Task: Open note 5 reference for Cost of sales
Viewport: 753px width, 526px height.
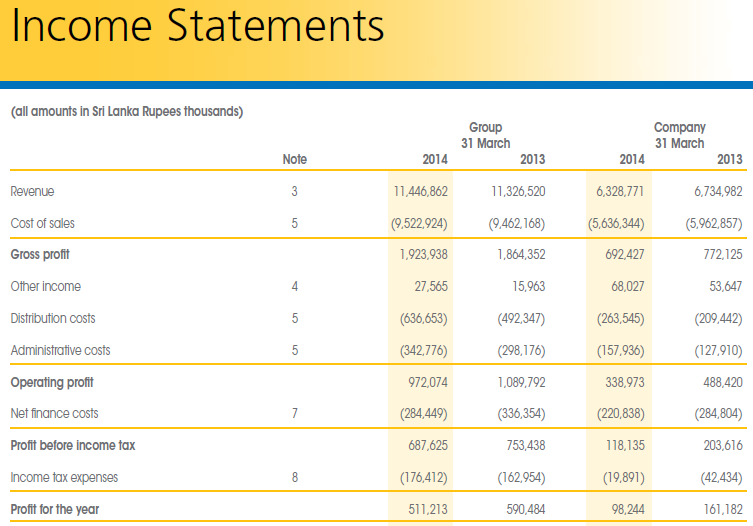Action: pos(294,223)
